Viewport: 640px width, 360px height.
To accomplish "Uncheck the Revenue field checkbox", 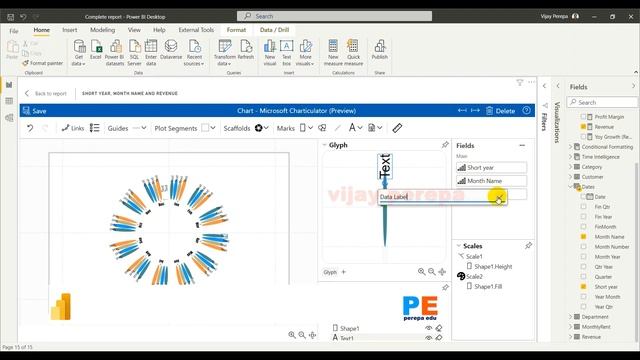I will [x=583, y=127].
